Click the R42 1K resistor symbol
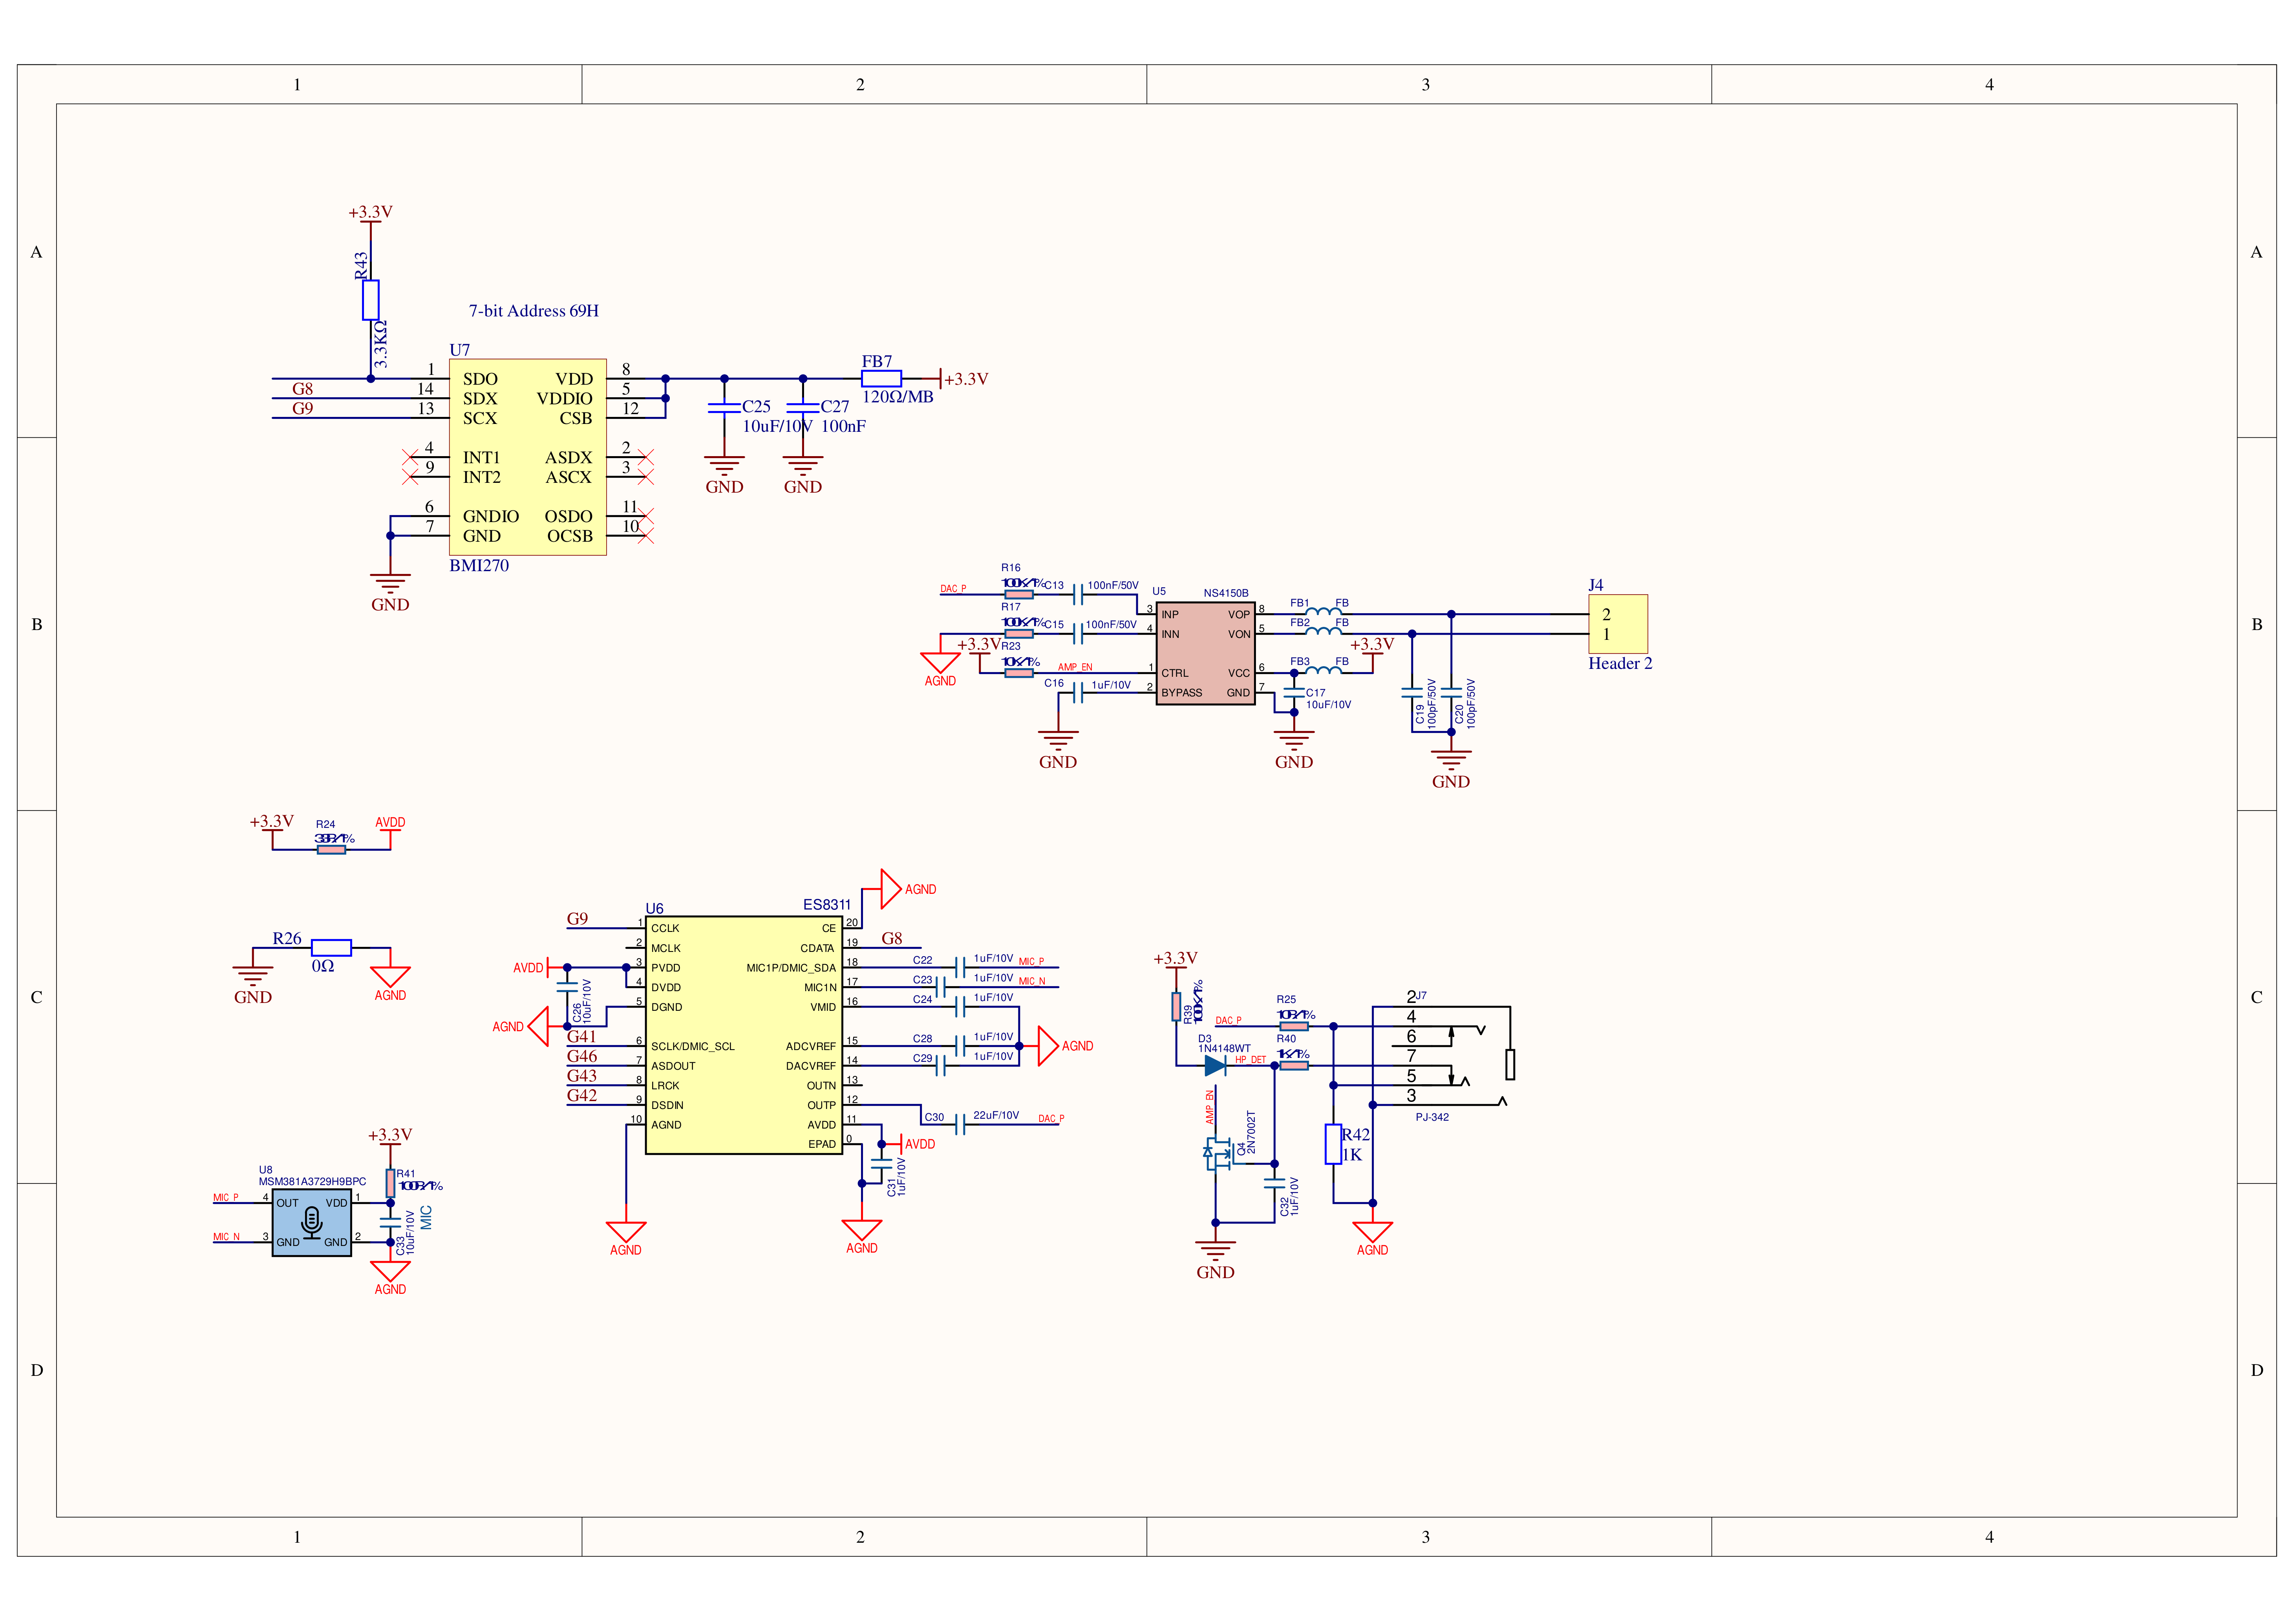This screenshot has width=2296, height=1622. (1333, 1144)
